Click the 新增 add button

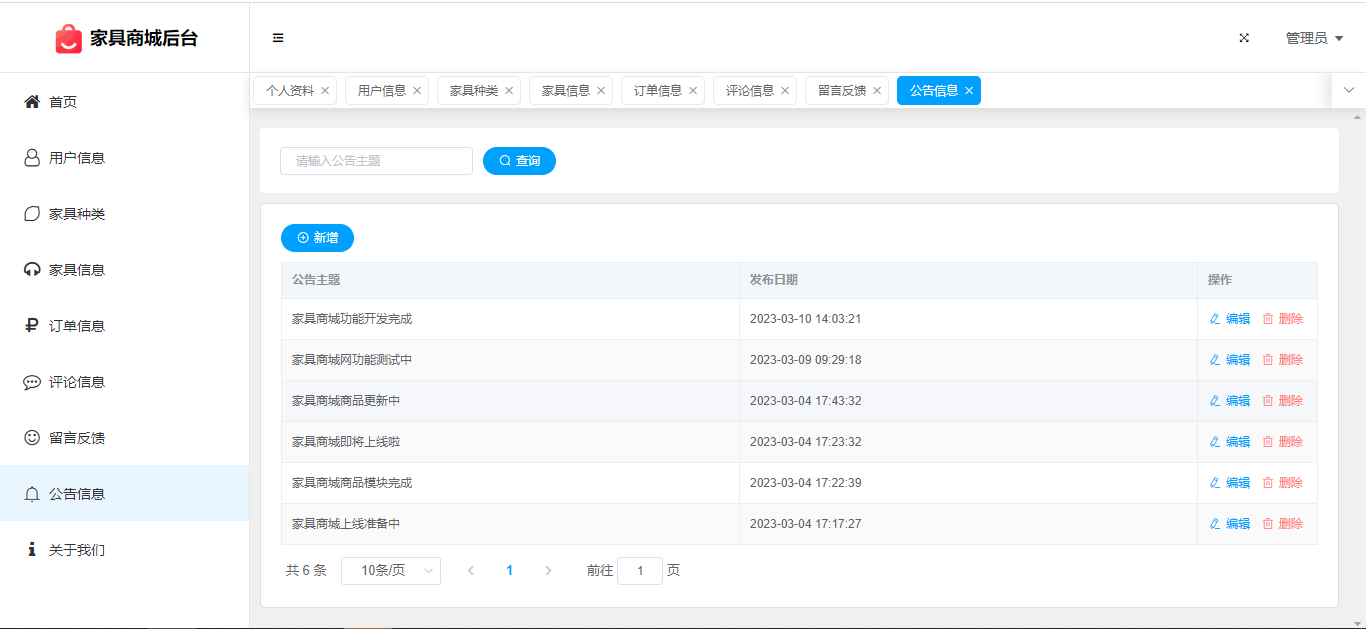(317, 238)
